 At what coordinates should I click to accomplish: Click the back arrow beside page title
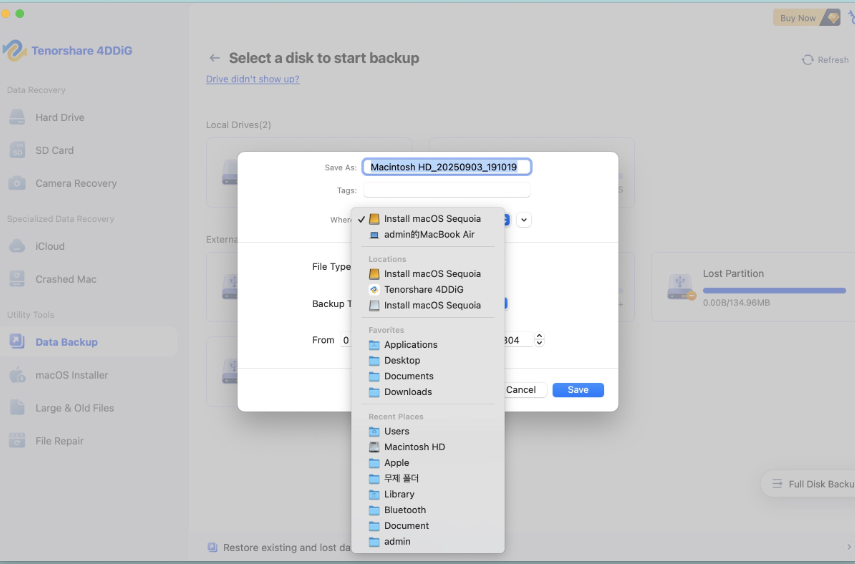(214, 58)
